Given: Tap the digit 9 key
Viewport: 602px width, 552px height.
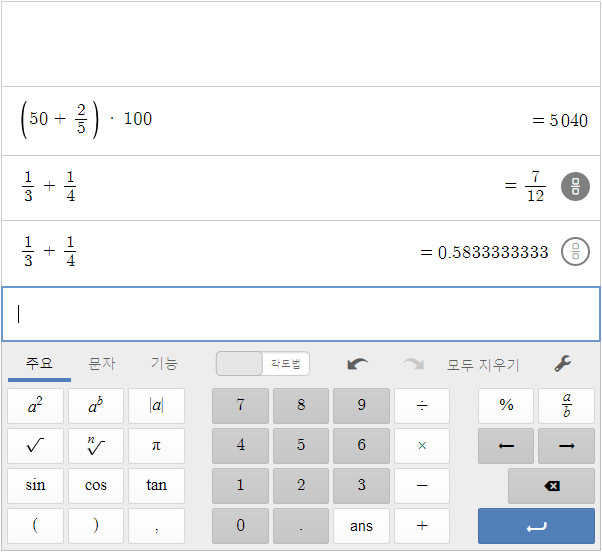Looking at the screenshot, I should tap(361, 406).
